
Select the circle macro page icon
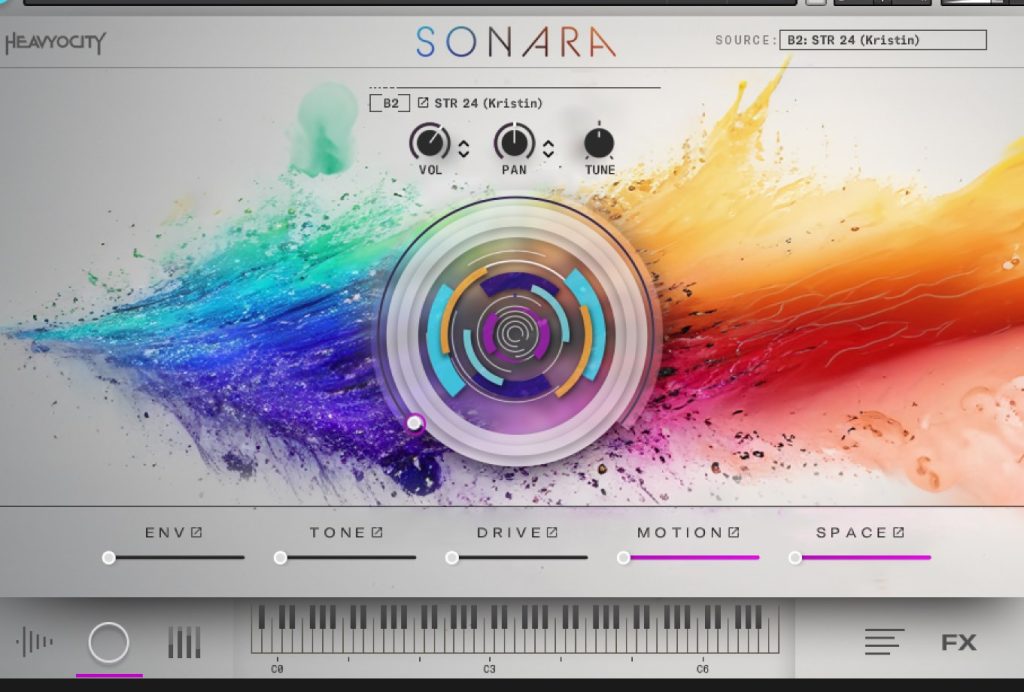pos(109,643)
